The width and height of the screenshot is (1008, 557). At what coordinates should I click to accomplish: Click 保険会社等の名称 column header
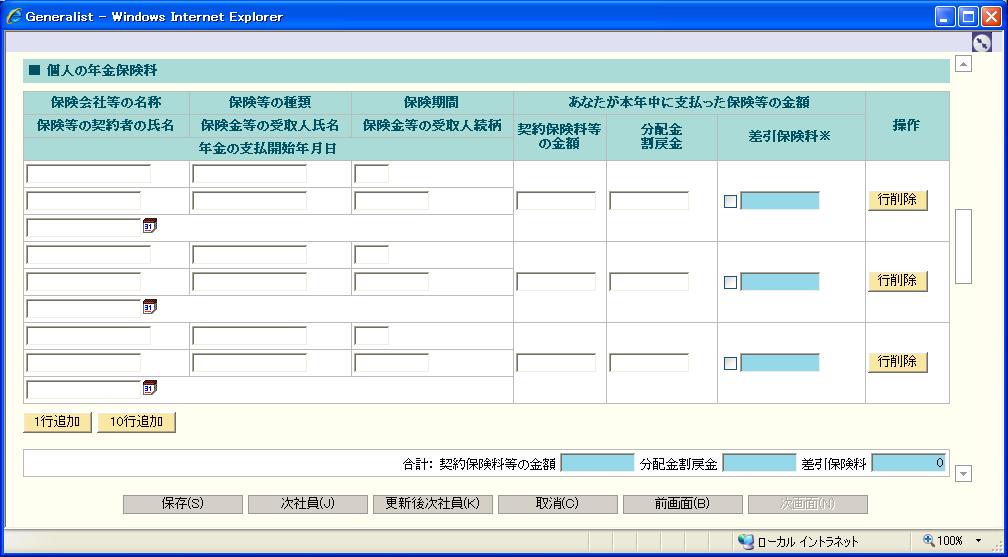pyautogui.click(x=106, y=102)
